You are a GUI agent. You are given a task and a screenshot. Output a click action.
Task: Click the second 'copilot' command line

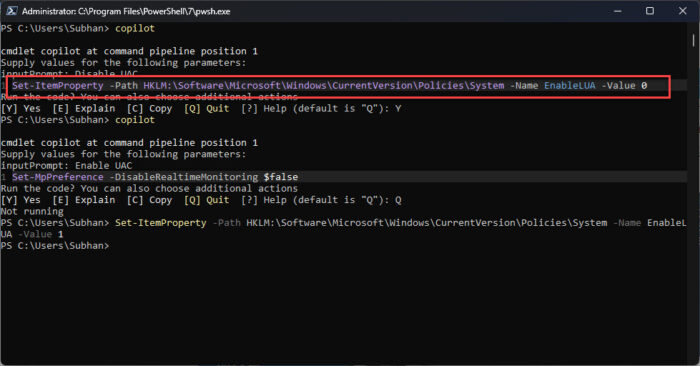coord(135,120)
